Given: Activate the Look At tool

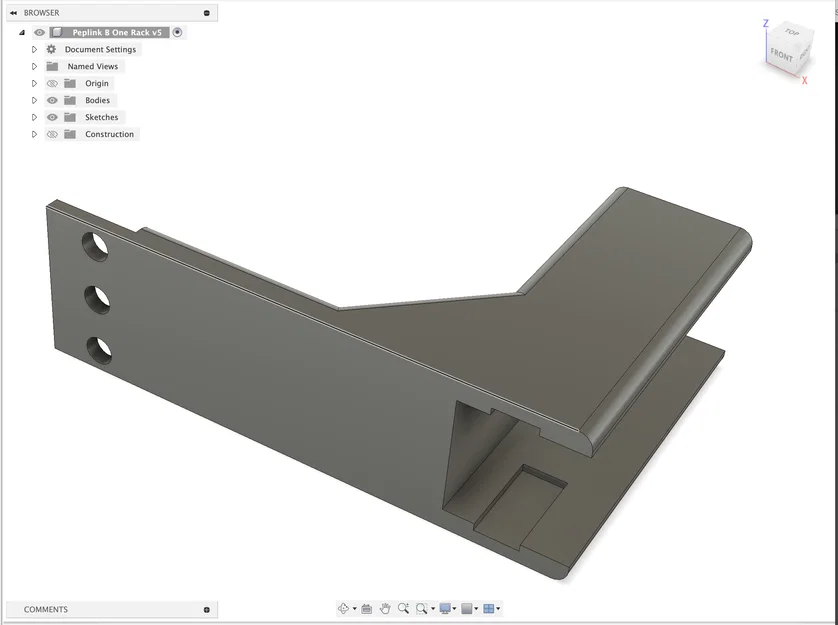Looking at the screenshot, I should click(367, 609).
